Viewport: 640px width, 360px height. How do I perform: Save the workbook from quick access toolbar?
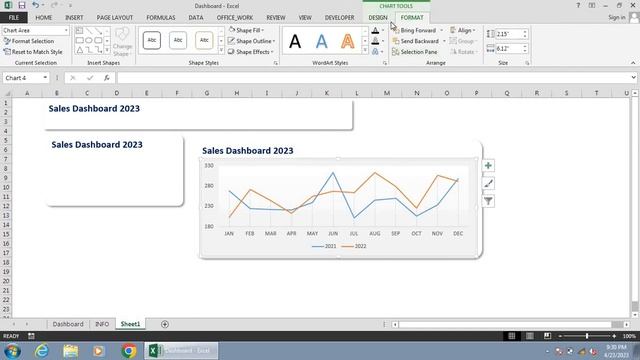[x=22, y=6]
